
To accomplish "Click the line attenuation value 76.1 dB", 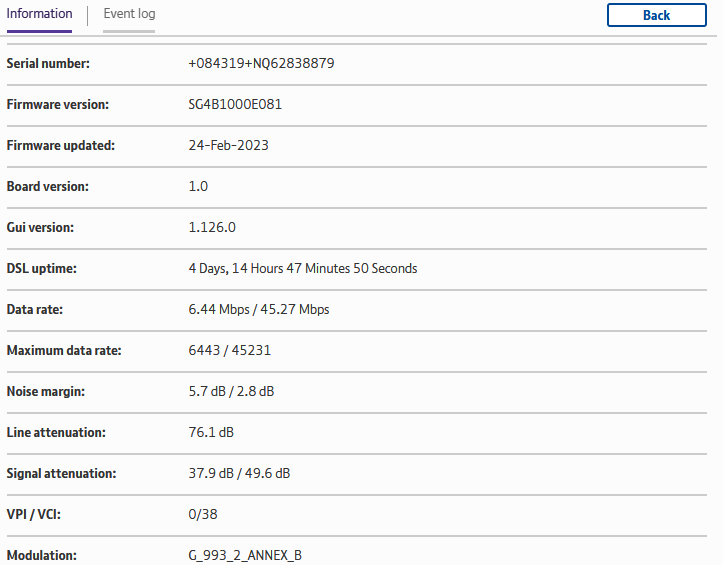I will pyautogui.click(x=210, y=432).
